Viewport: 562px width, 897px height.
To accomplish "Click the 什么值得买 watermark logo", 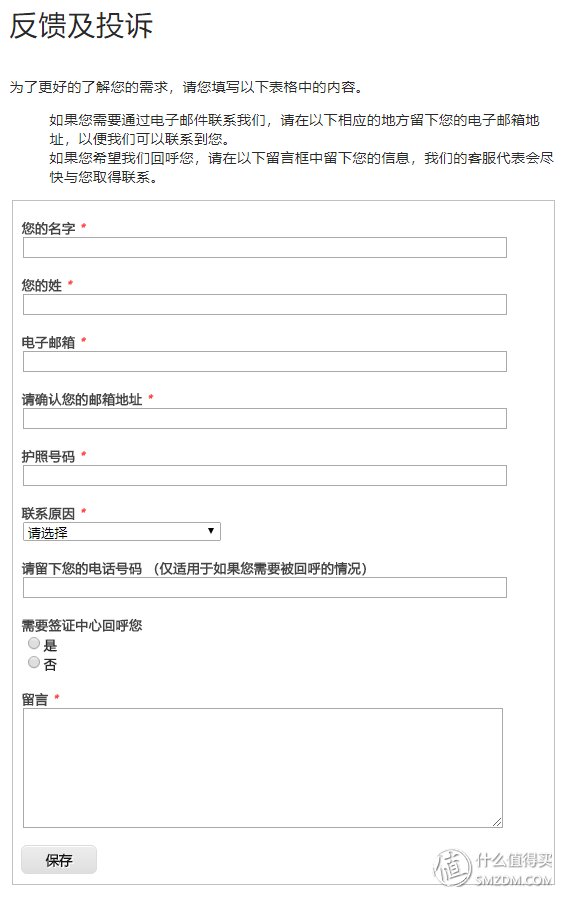I will pos(493,868).
